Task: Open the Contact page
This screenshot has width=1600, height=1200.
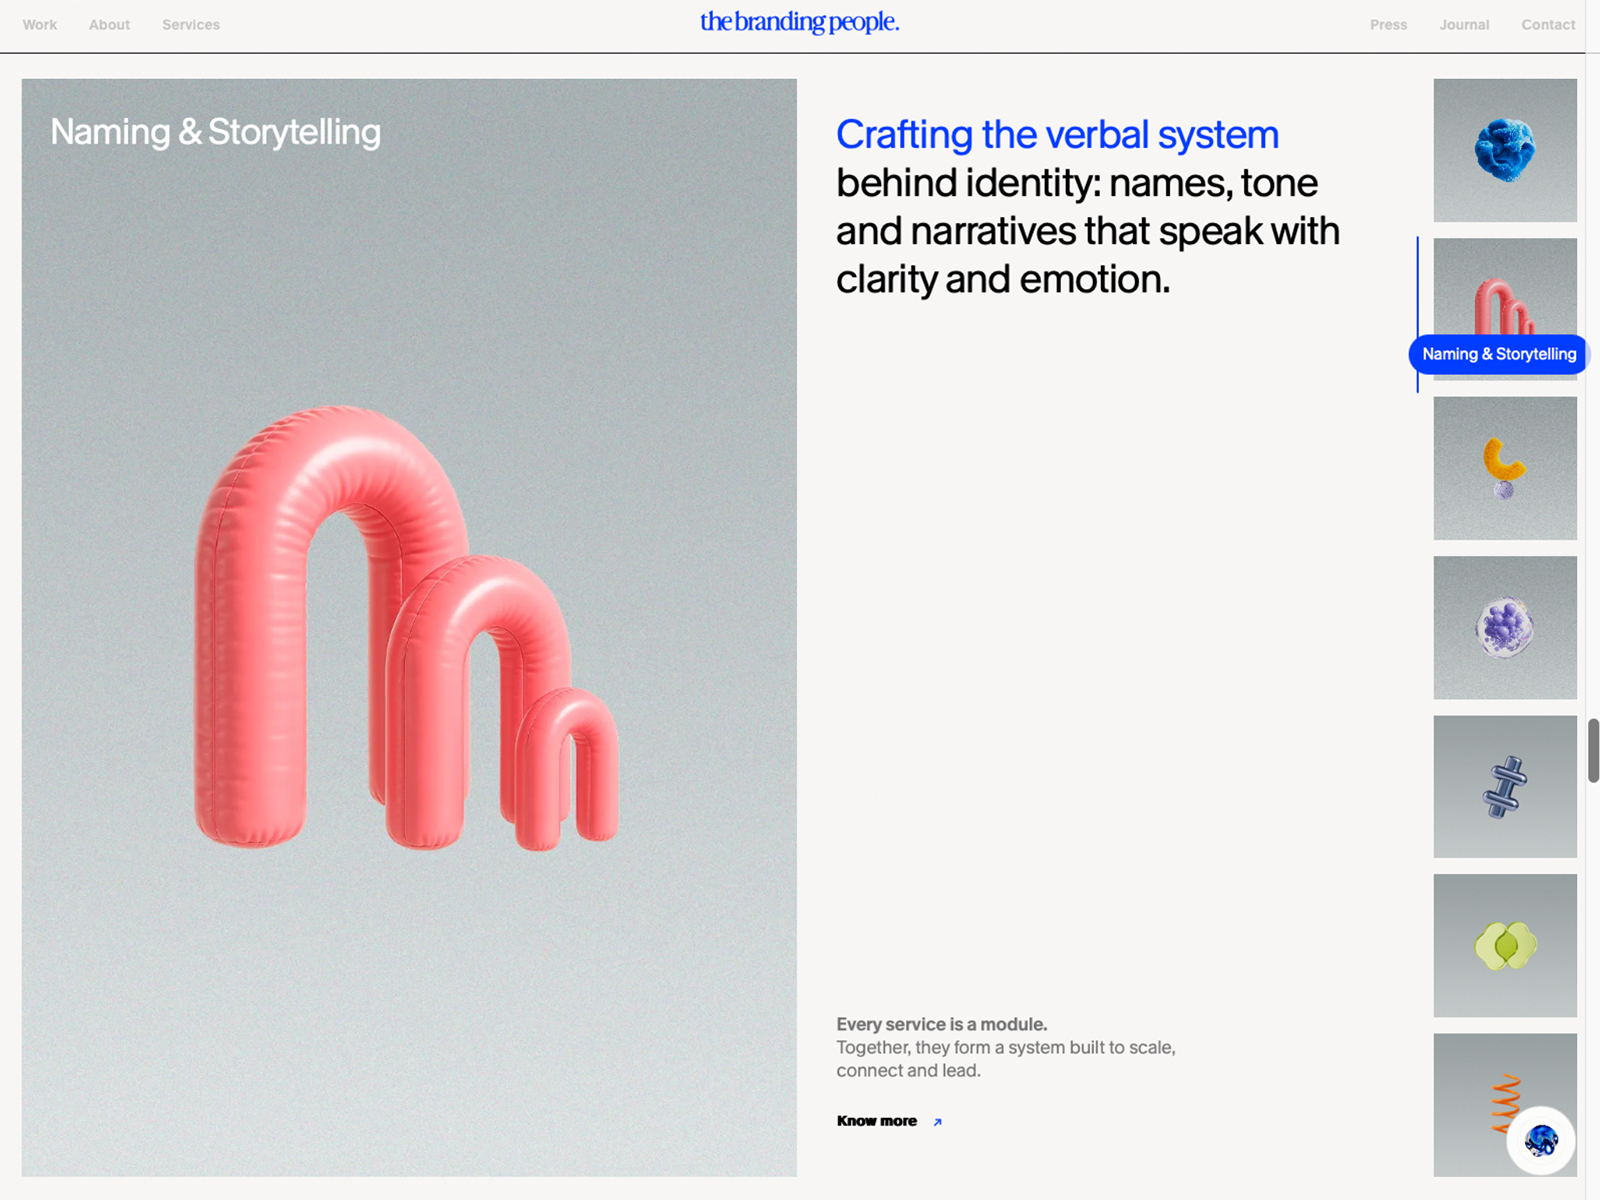Action: (1548, 25)
